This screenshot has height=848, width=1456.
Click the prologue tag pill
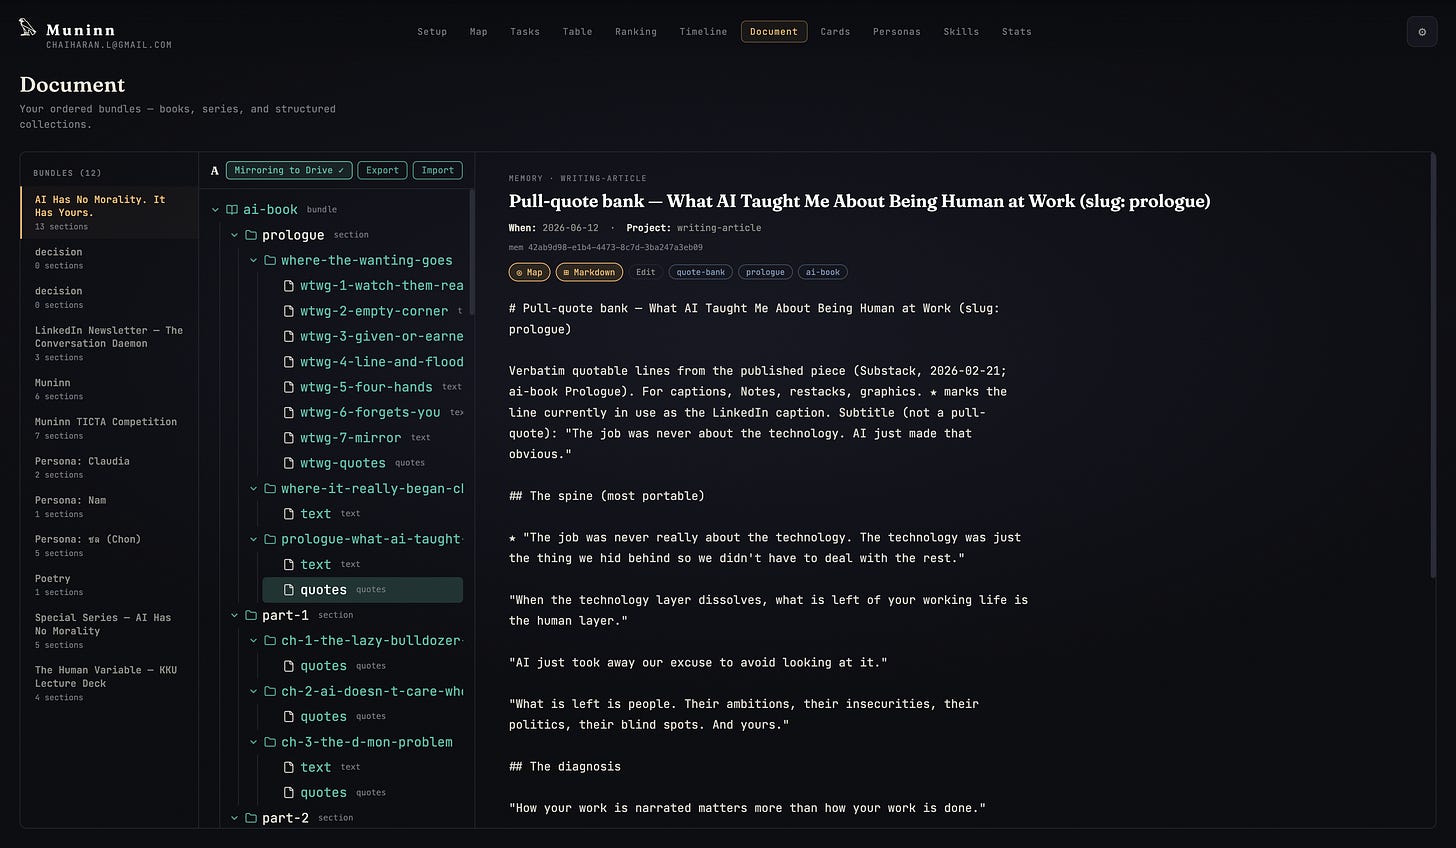point(765,272)
